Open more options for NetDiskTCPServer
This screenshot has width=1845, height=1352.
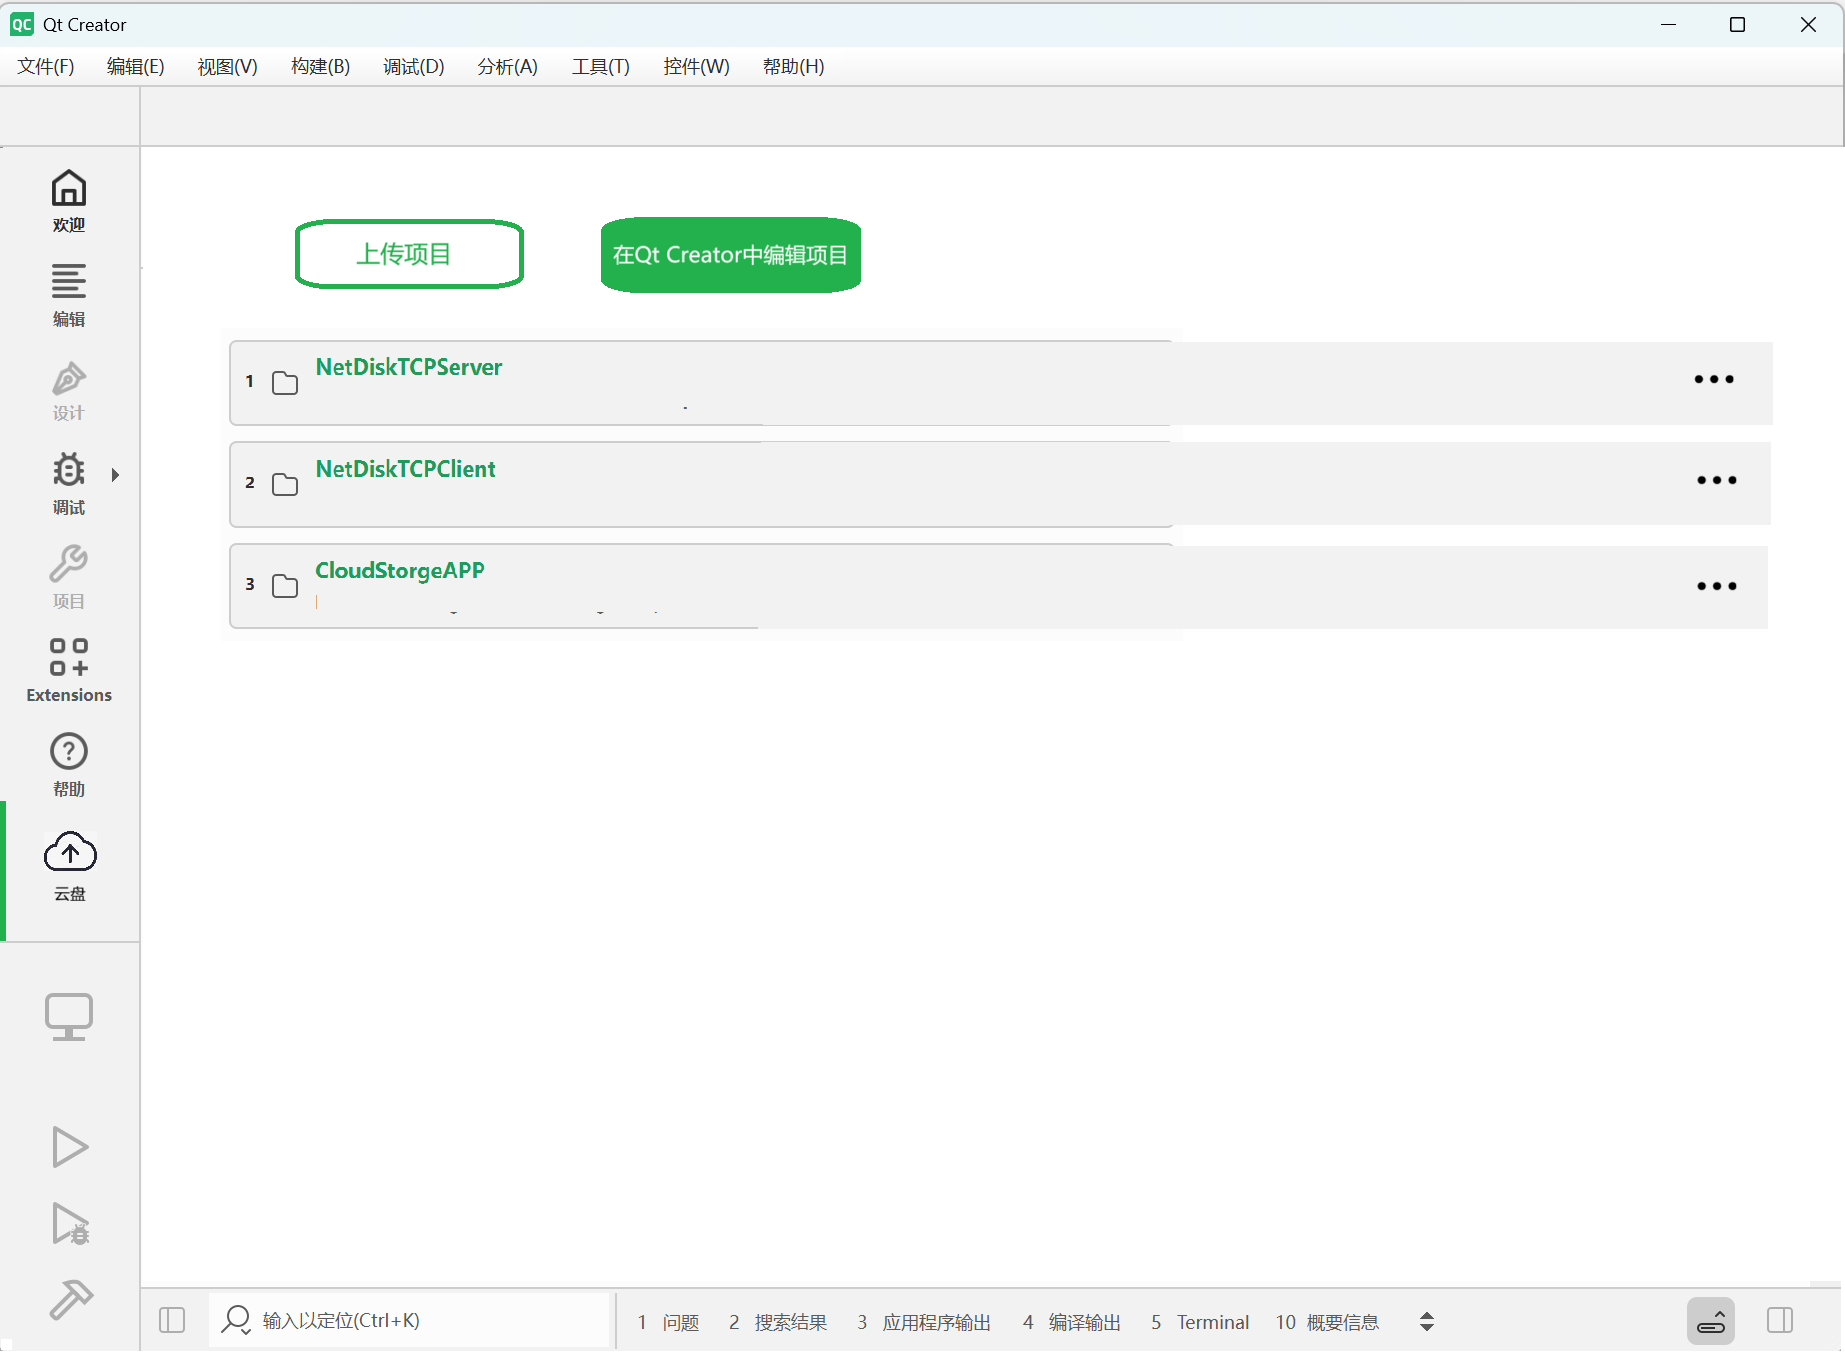click(1713, 380)
